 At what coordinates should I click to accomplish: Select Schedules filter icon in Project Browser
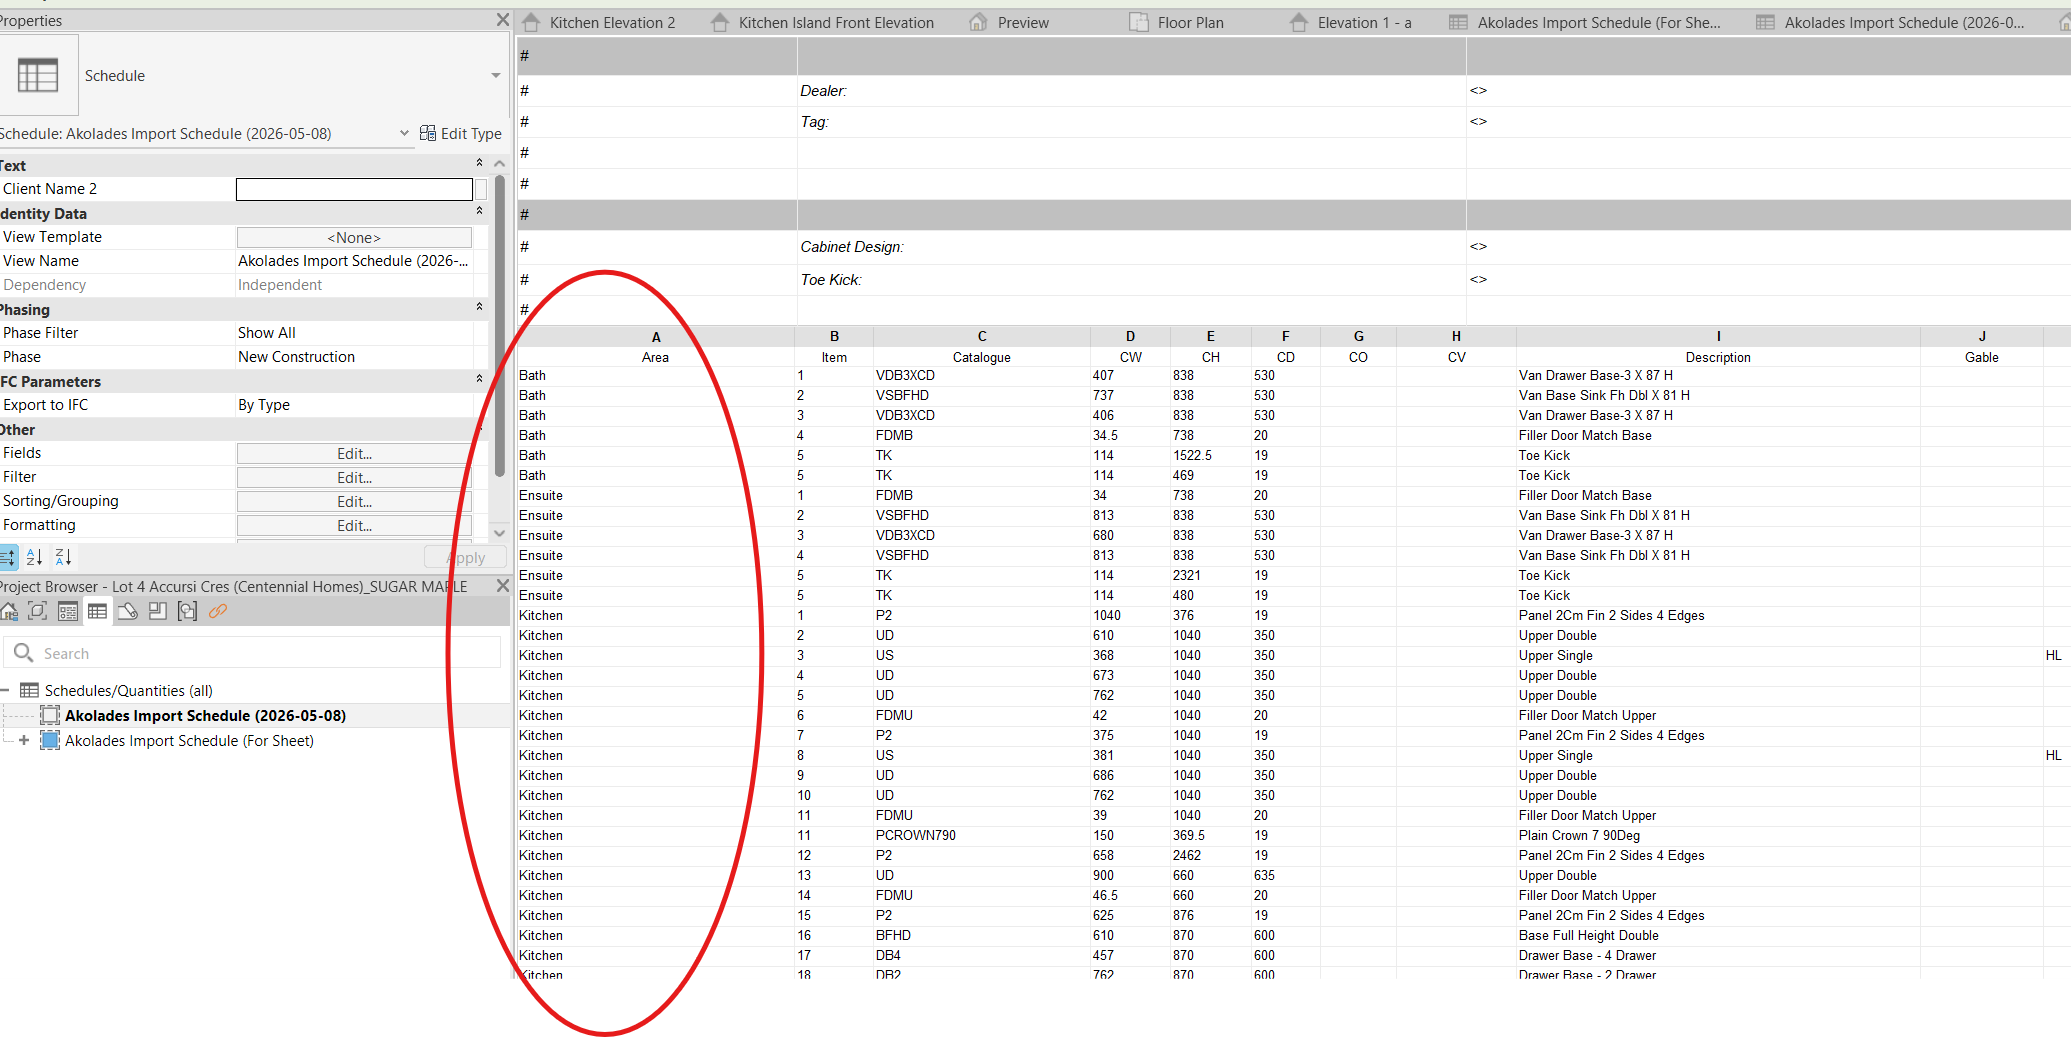[97, 611]
